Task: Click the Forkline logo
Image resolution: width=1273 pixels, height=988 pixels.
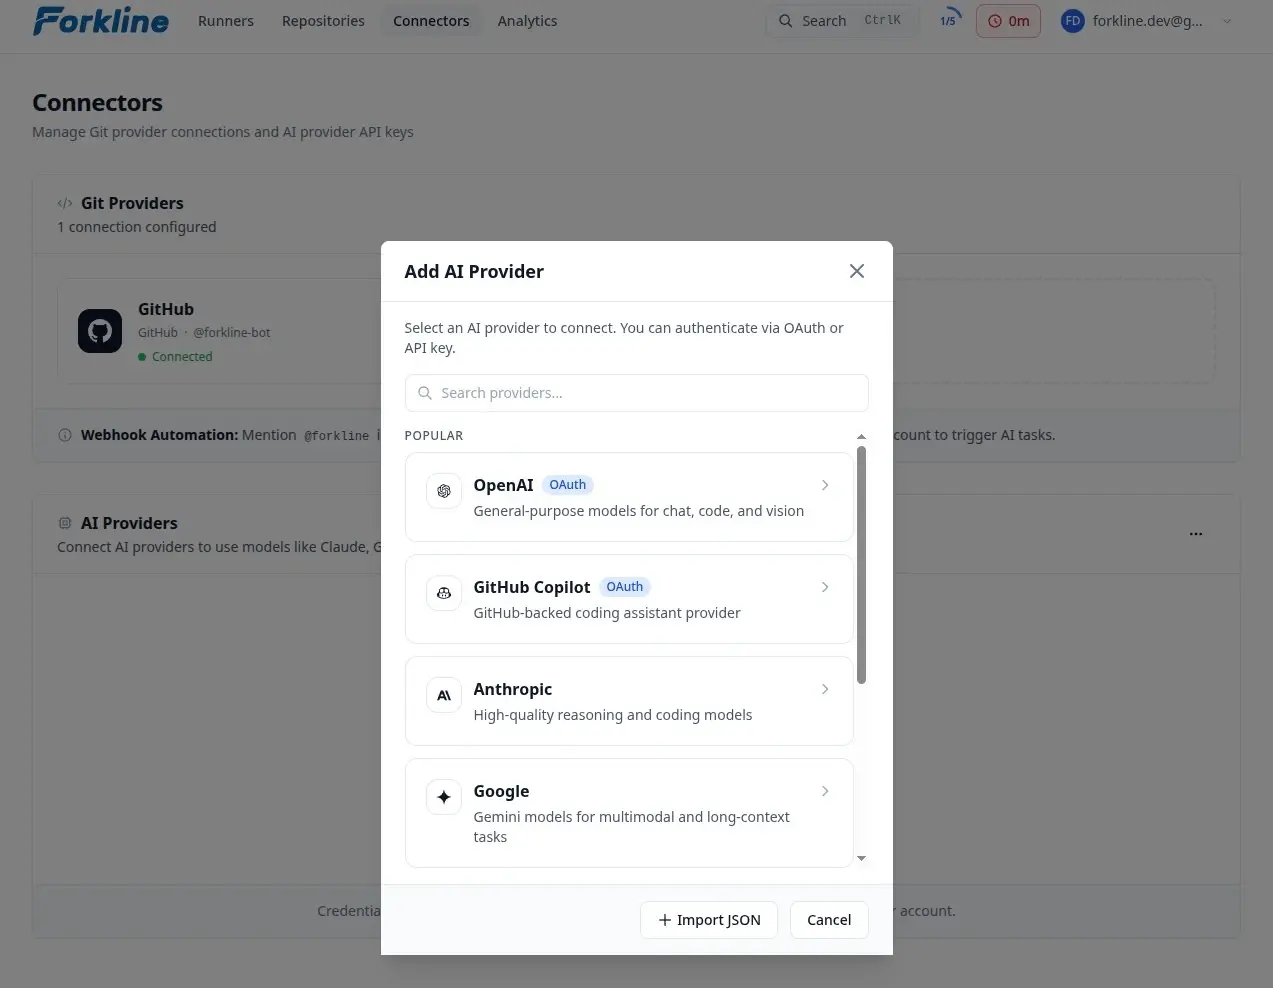Action: point(101,20)
